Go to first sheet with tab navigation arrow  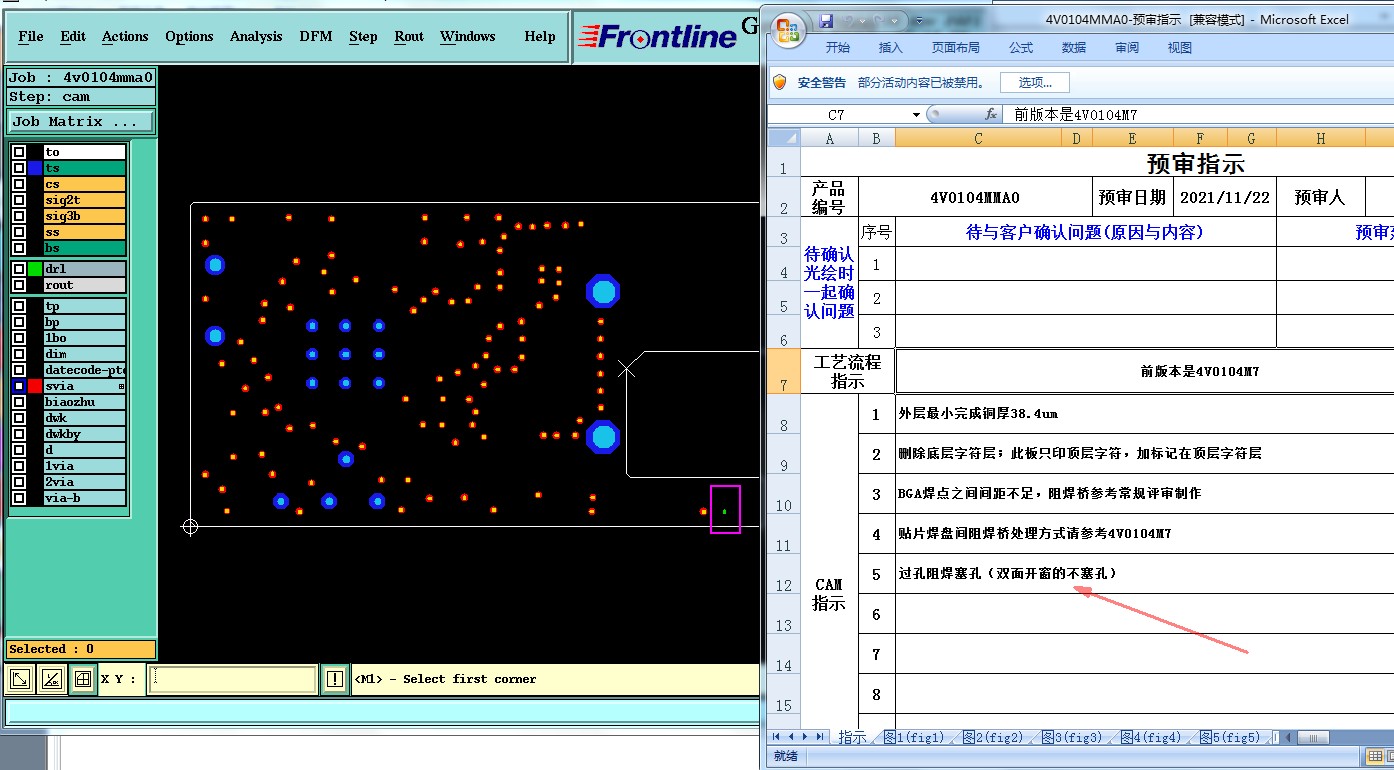click(776, 737)
